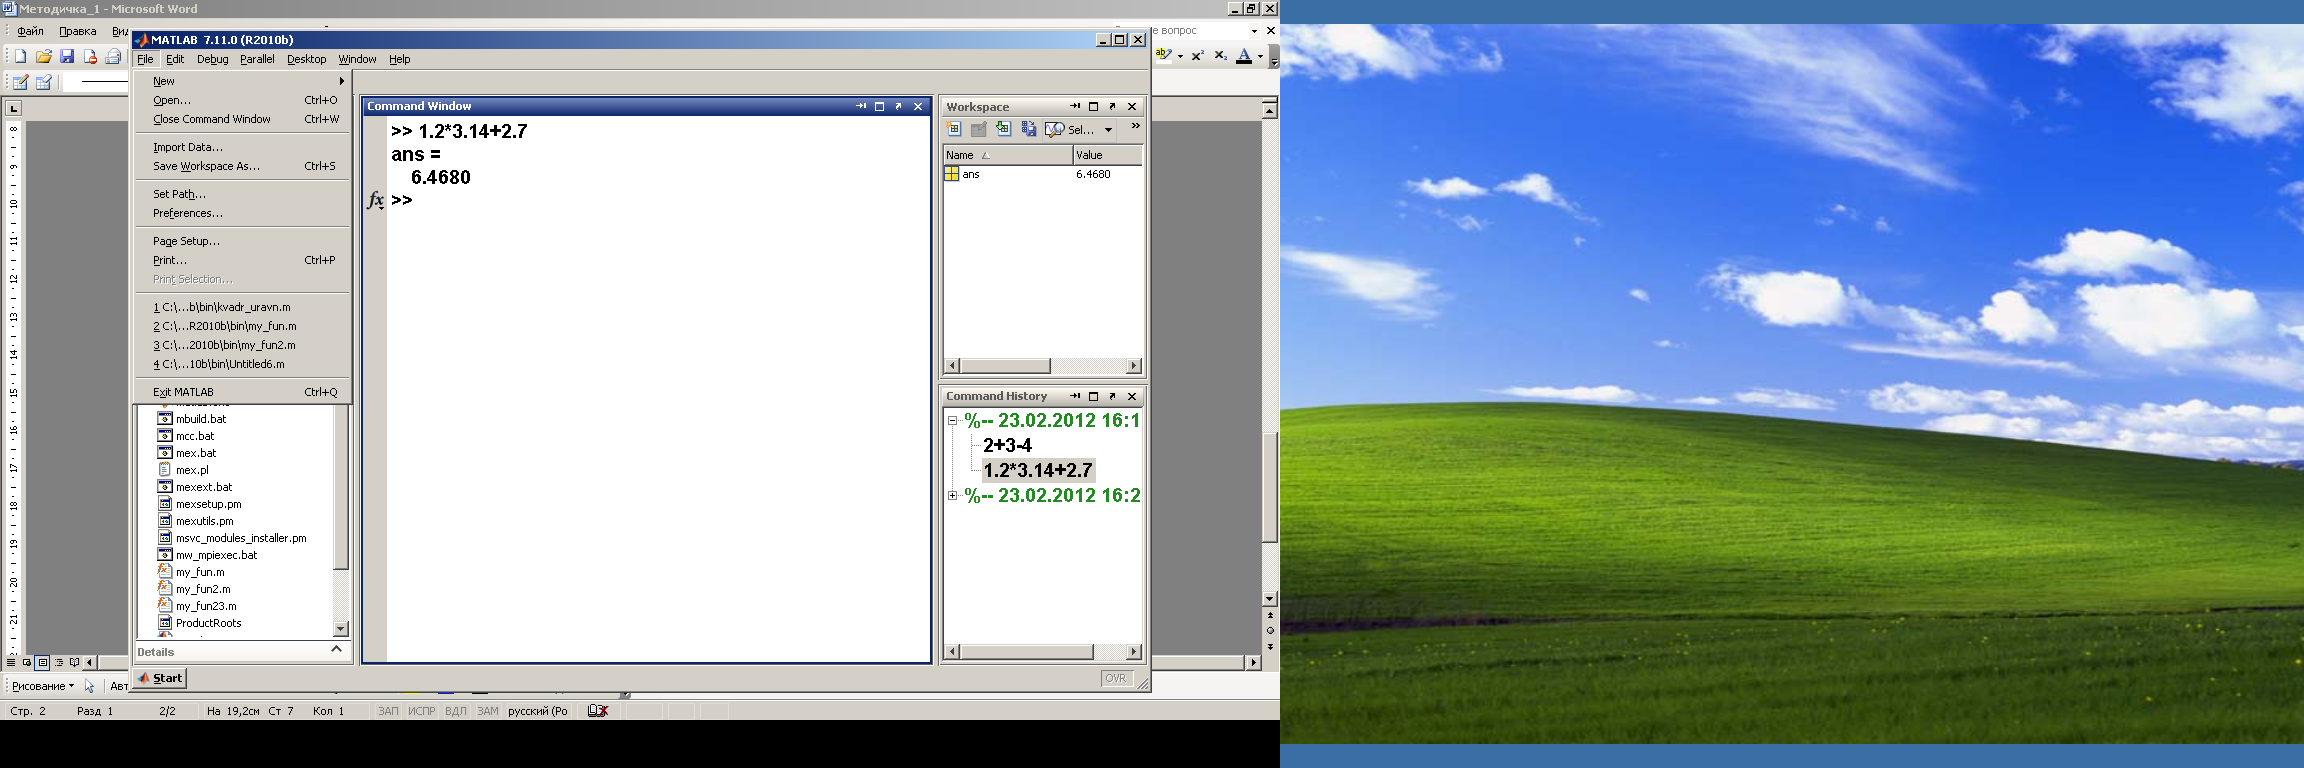Image resolution: width=2304 pixels, height=768 pixels.
Task: Click the plot selection icon in Workspace
Action: 1055,129
